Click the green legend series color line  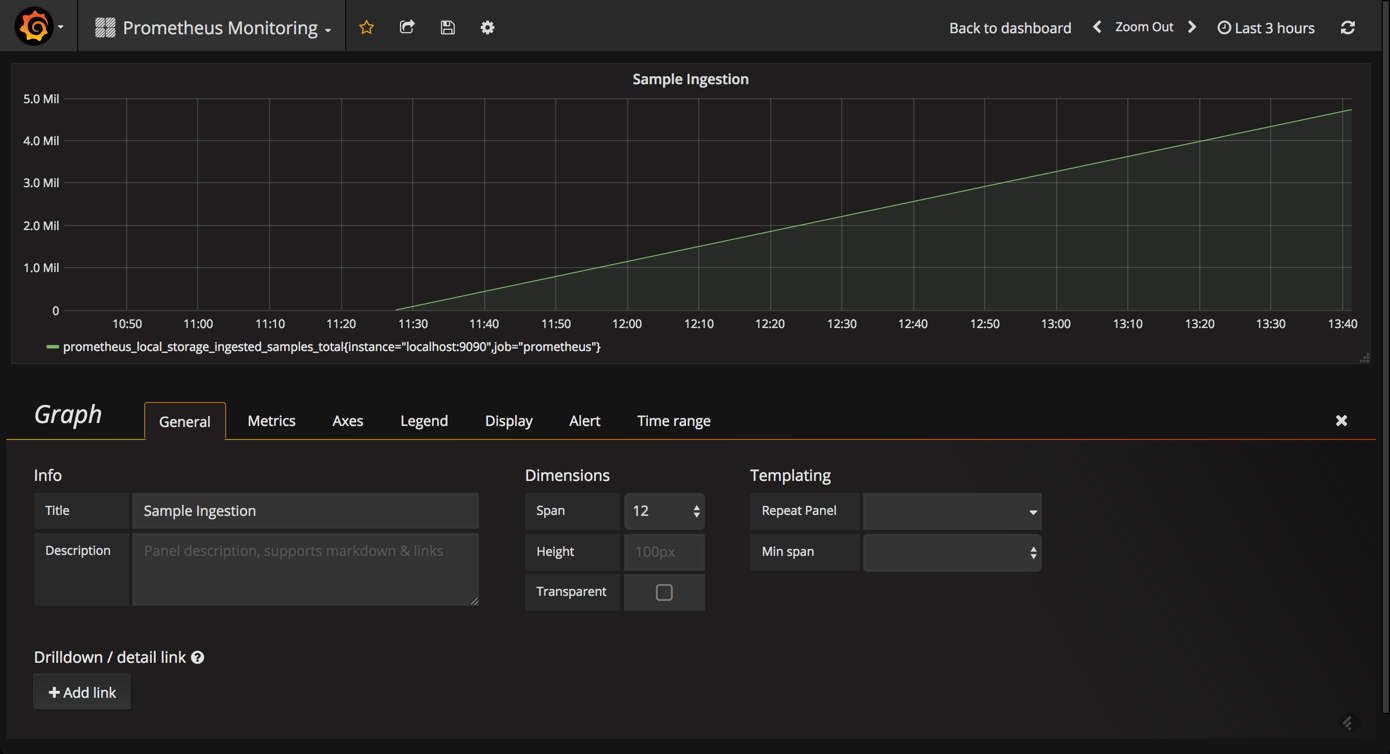[52, 347]
